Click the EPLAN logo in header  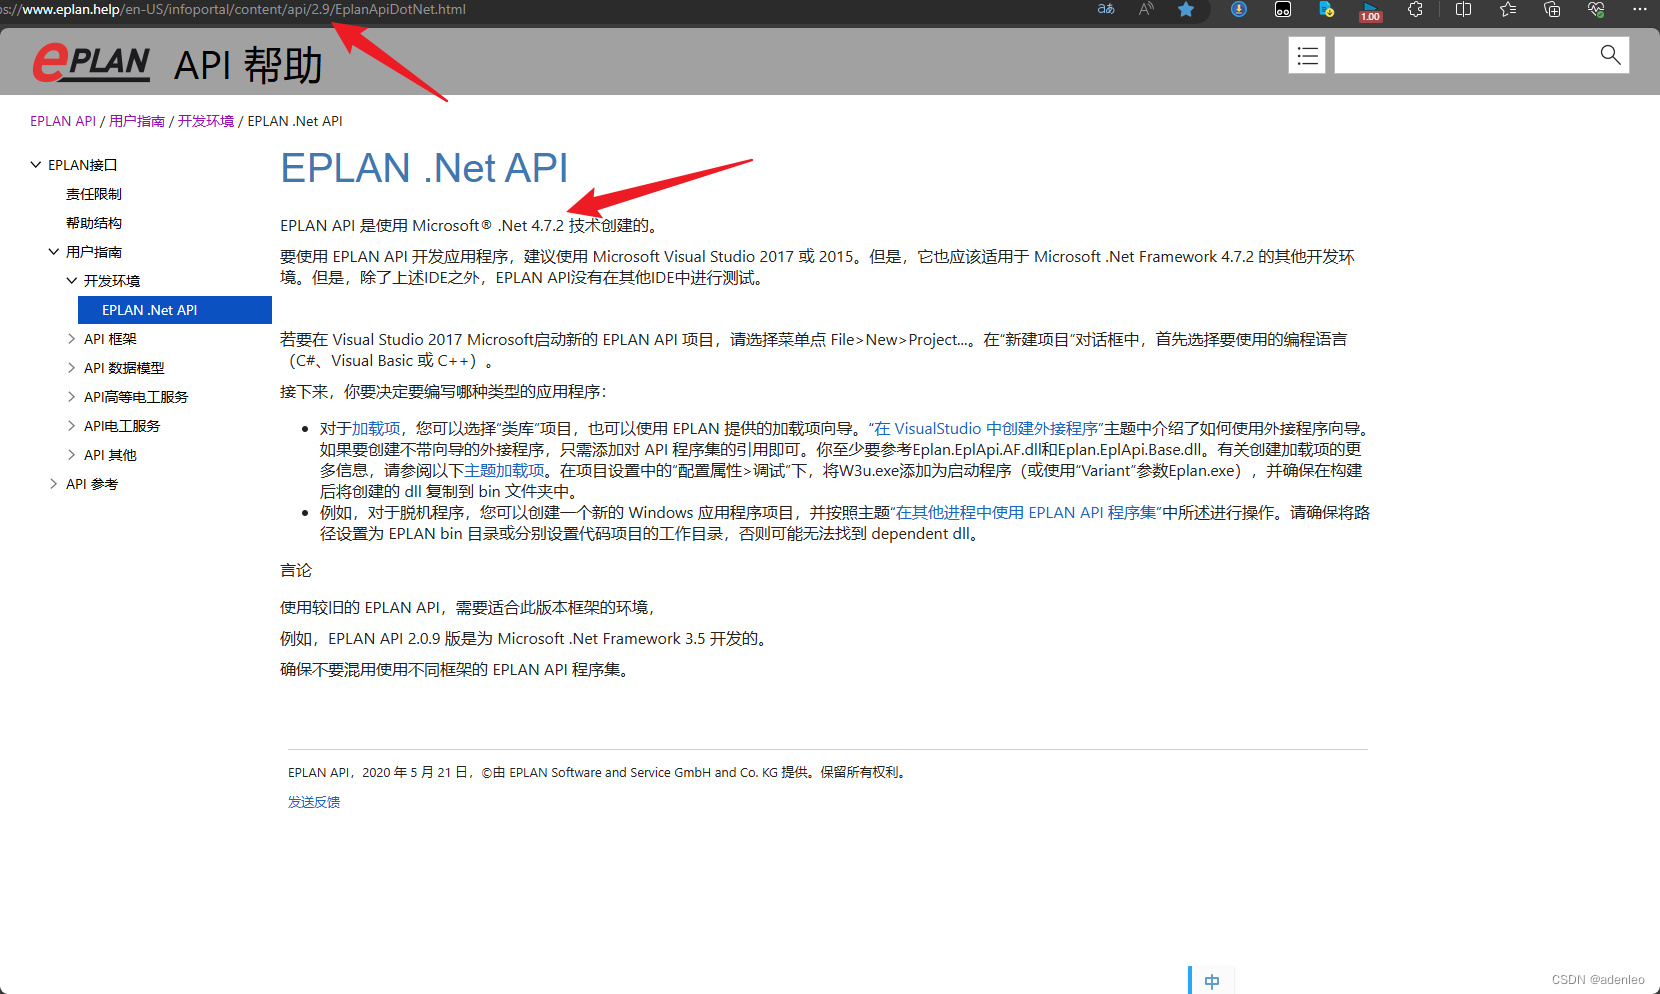click(91, 62)
